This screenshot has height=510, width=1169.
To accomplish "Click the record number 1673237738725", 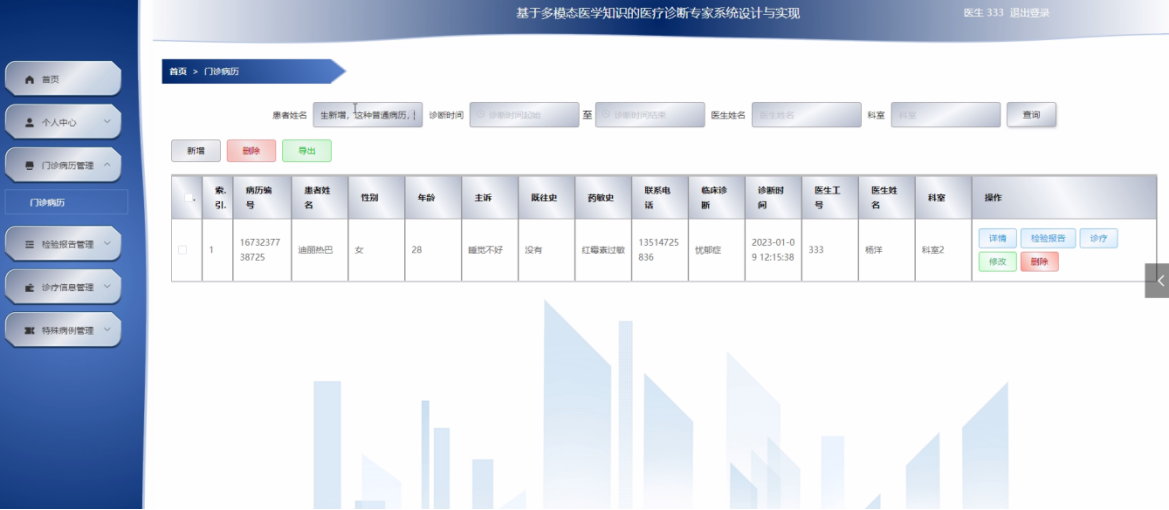I will point(261,250).
